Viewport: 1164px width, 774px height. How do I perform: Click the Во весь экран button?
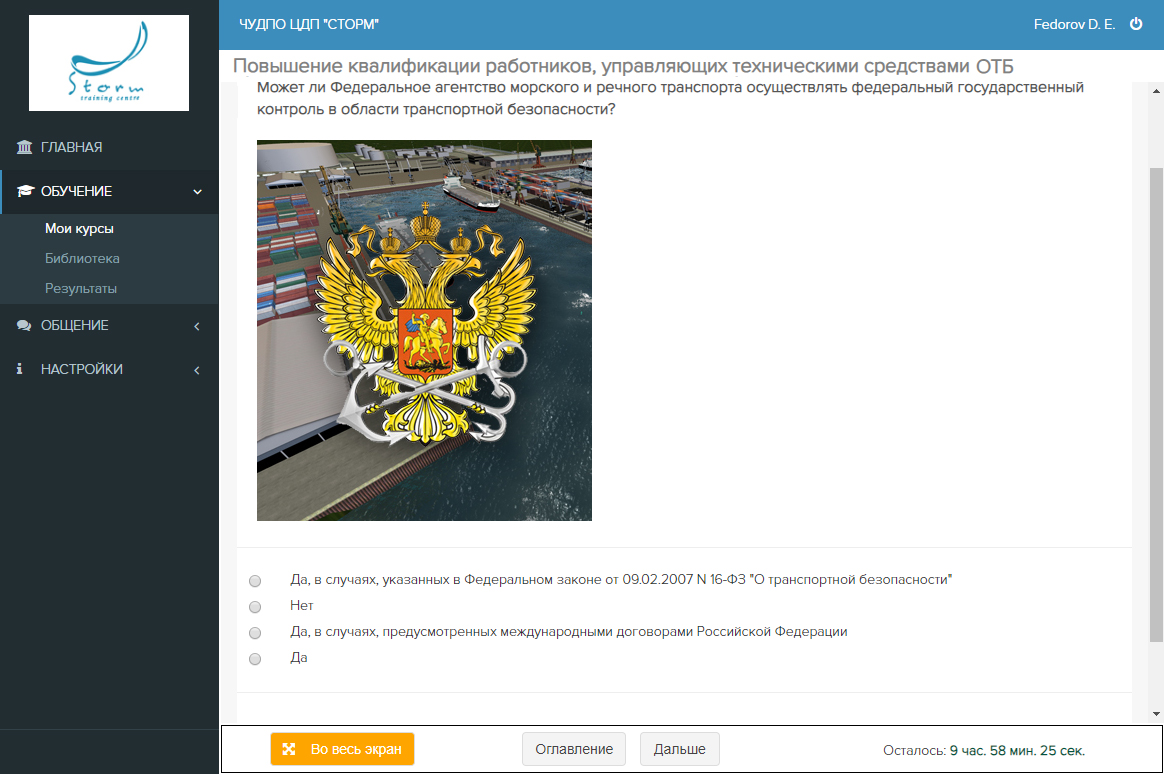(342, 750)
